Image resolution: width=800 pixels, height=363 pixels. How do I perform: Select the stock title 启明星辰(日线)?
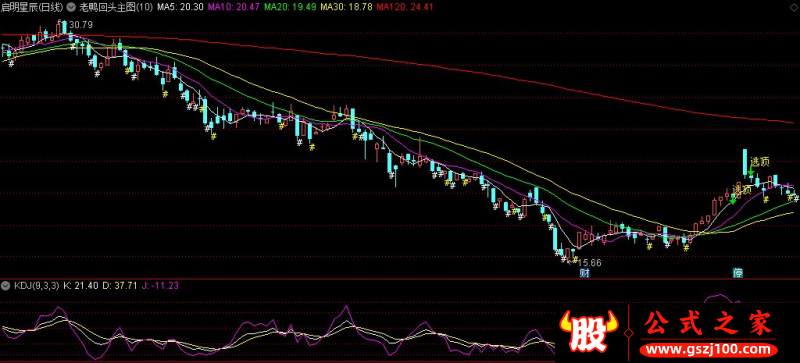point(33,8)
